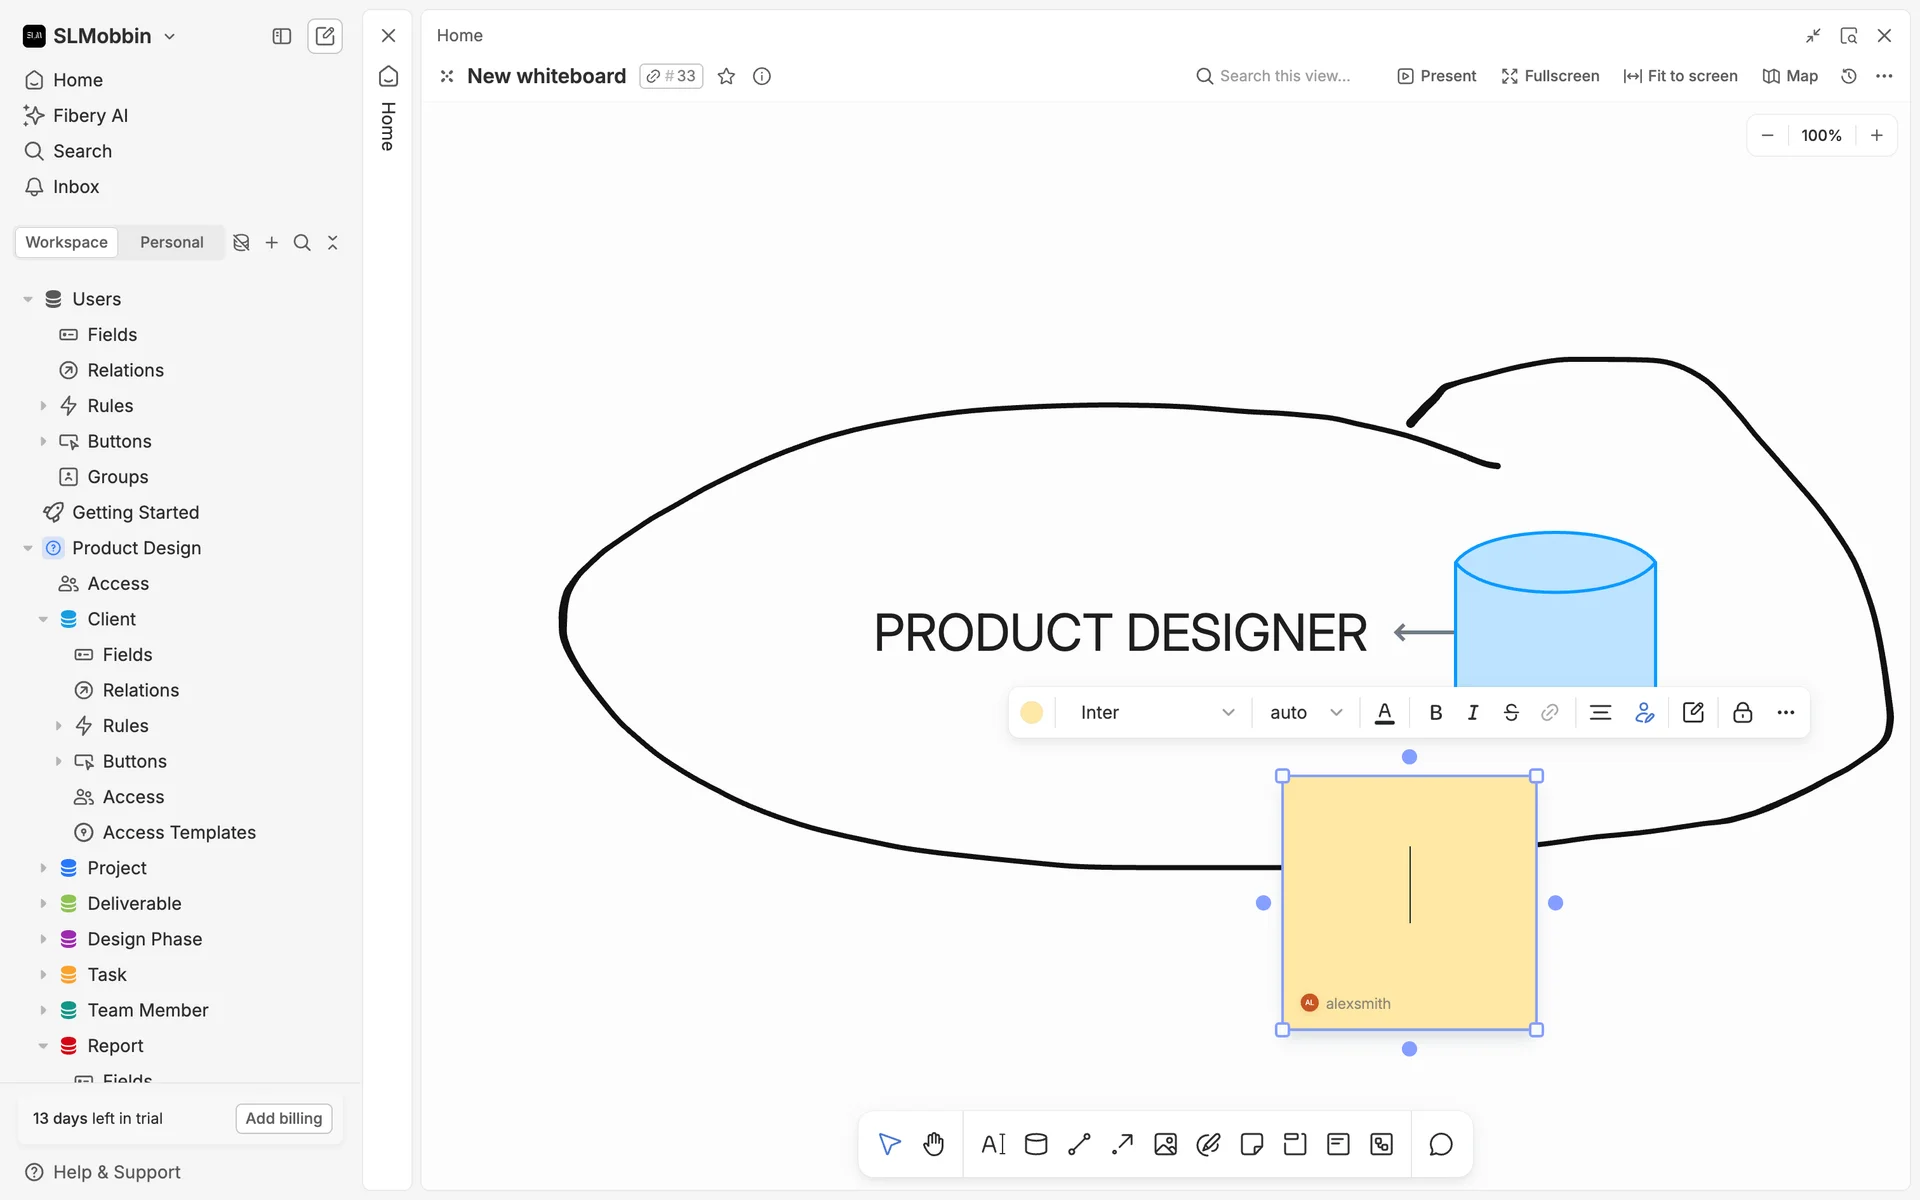Switch to the Personal tab
Image resolution: width=1920 pixels, height=1200 pixels.
coord(171,242)
